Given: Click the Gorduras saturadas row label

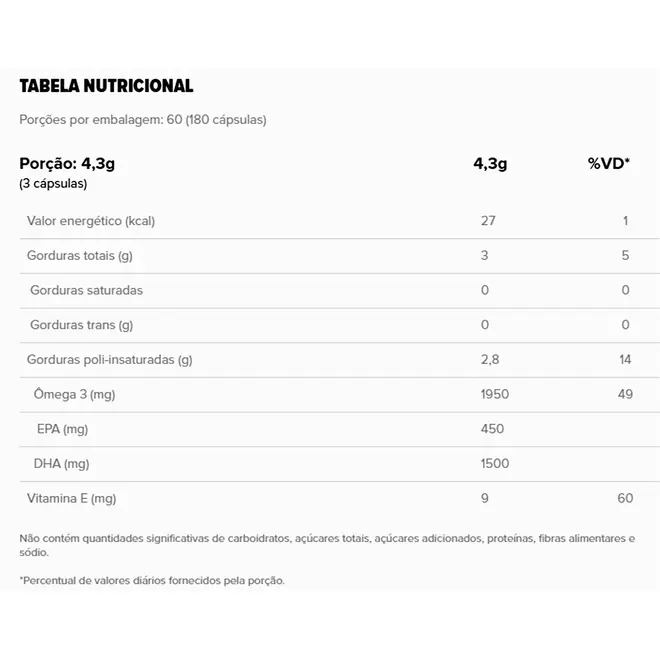Looking at the screenshot, I should tap(86, 290).
